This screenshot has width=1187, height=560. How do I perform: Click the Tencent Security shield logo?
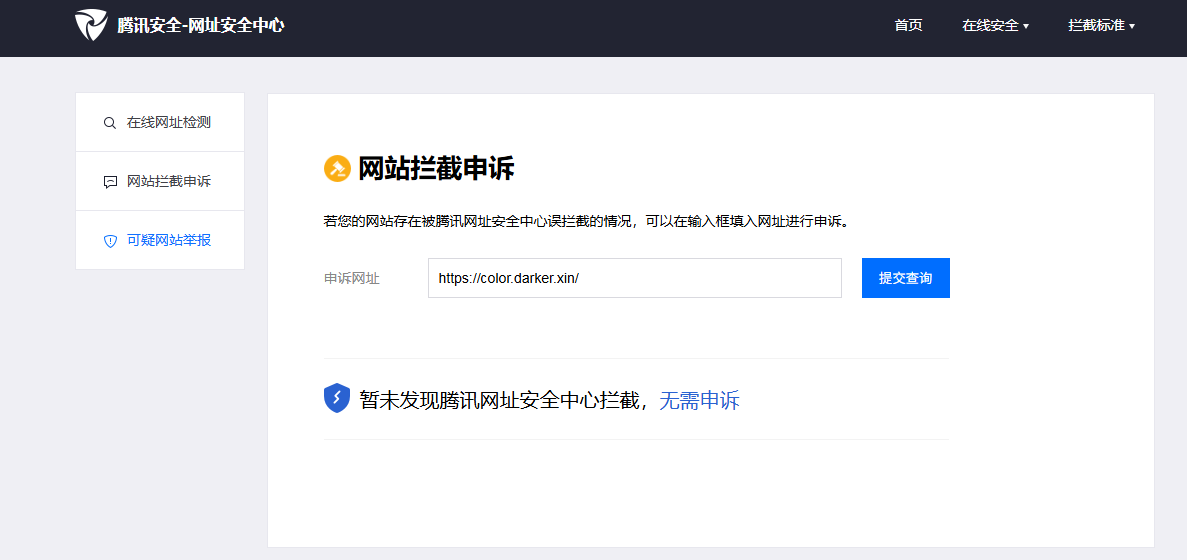pos(91,25)
